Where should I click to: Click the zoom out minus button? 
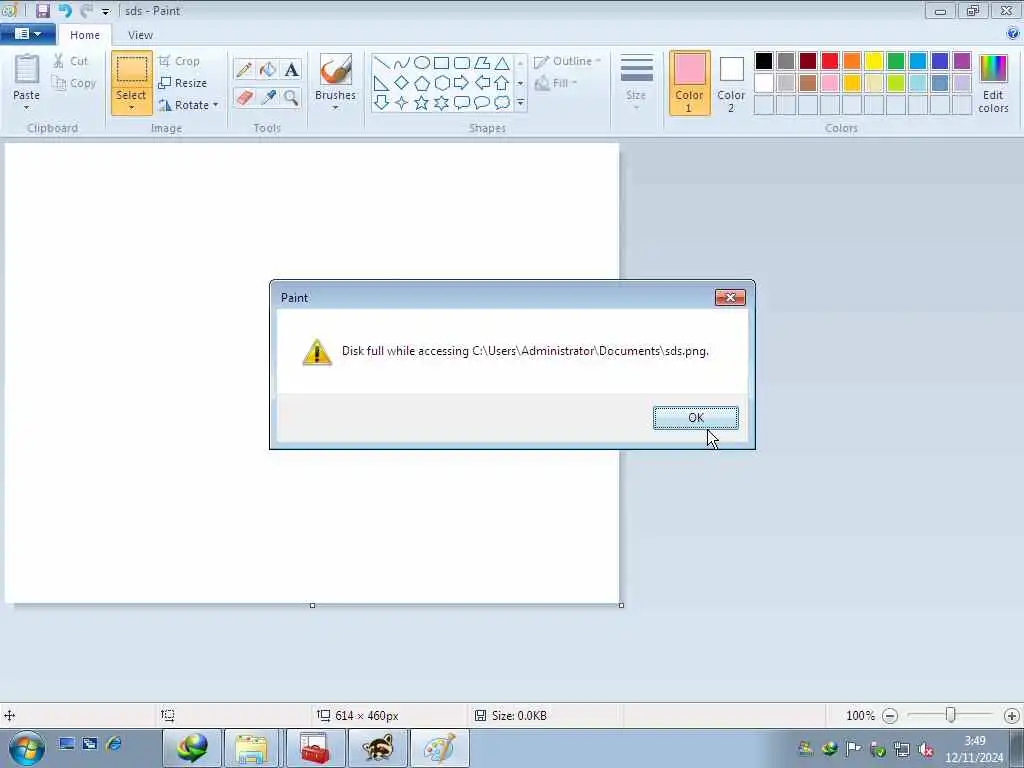point(889,716)
